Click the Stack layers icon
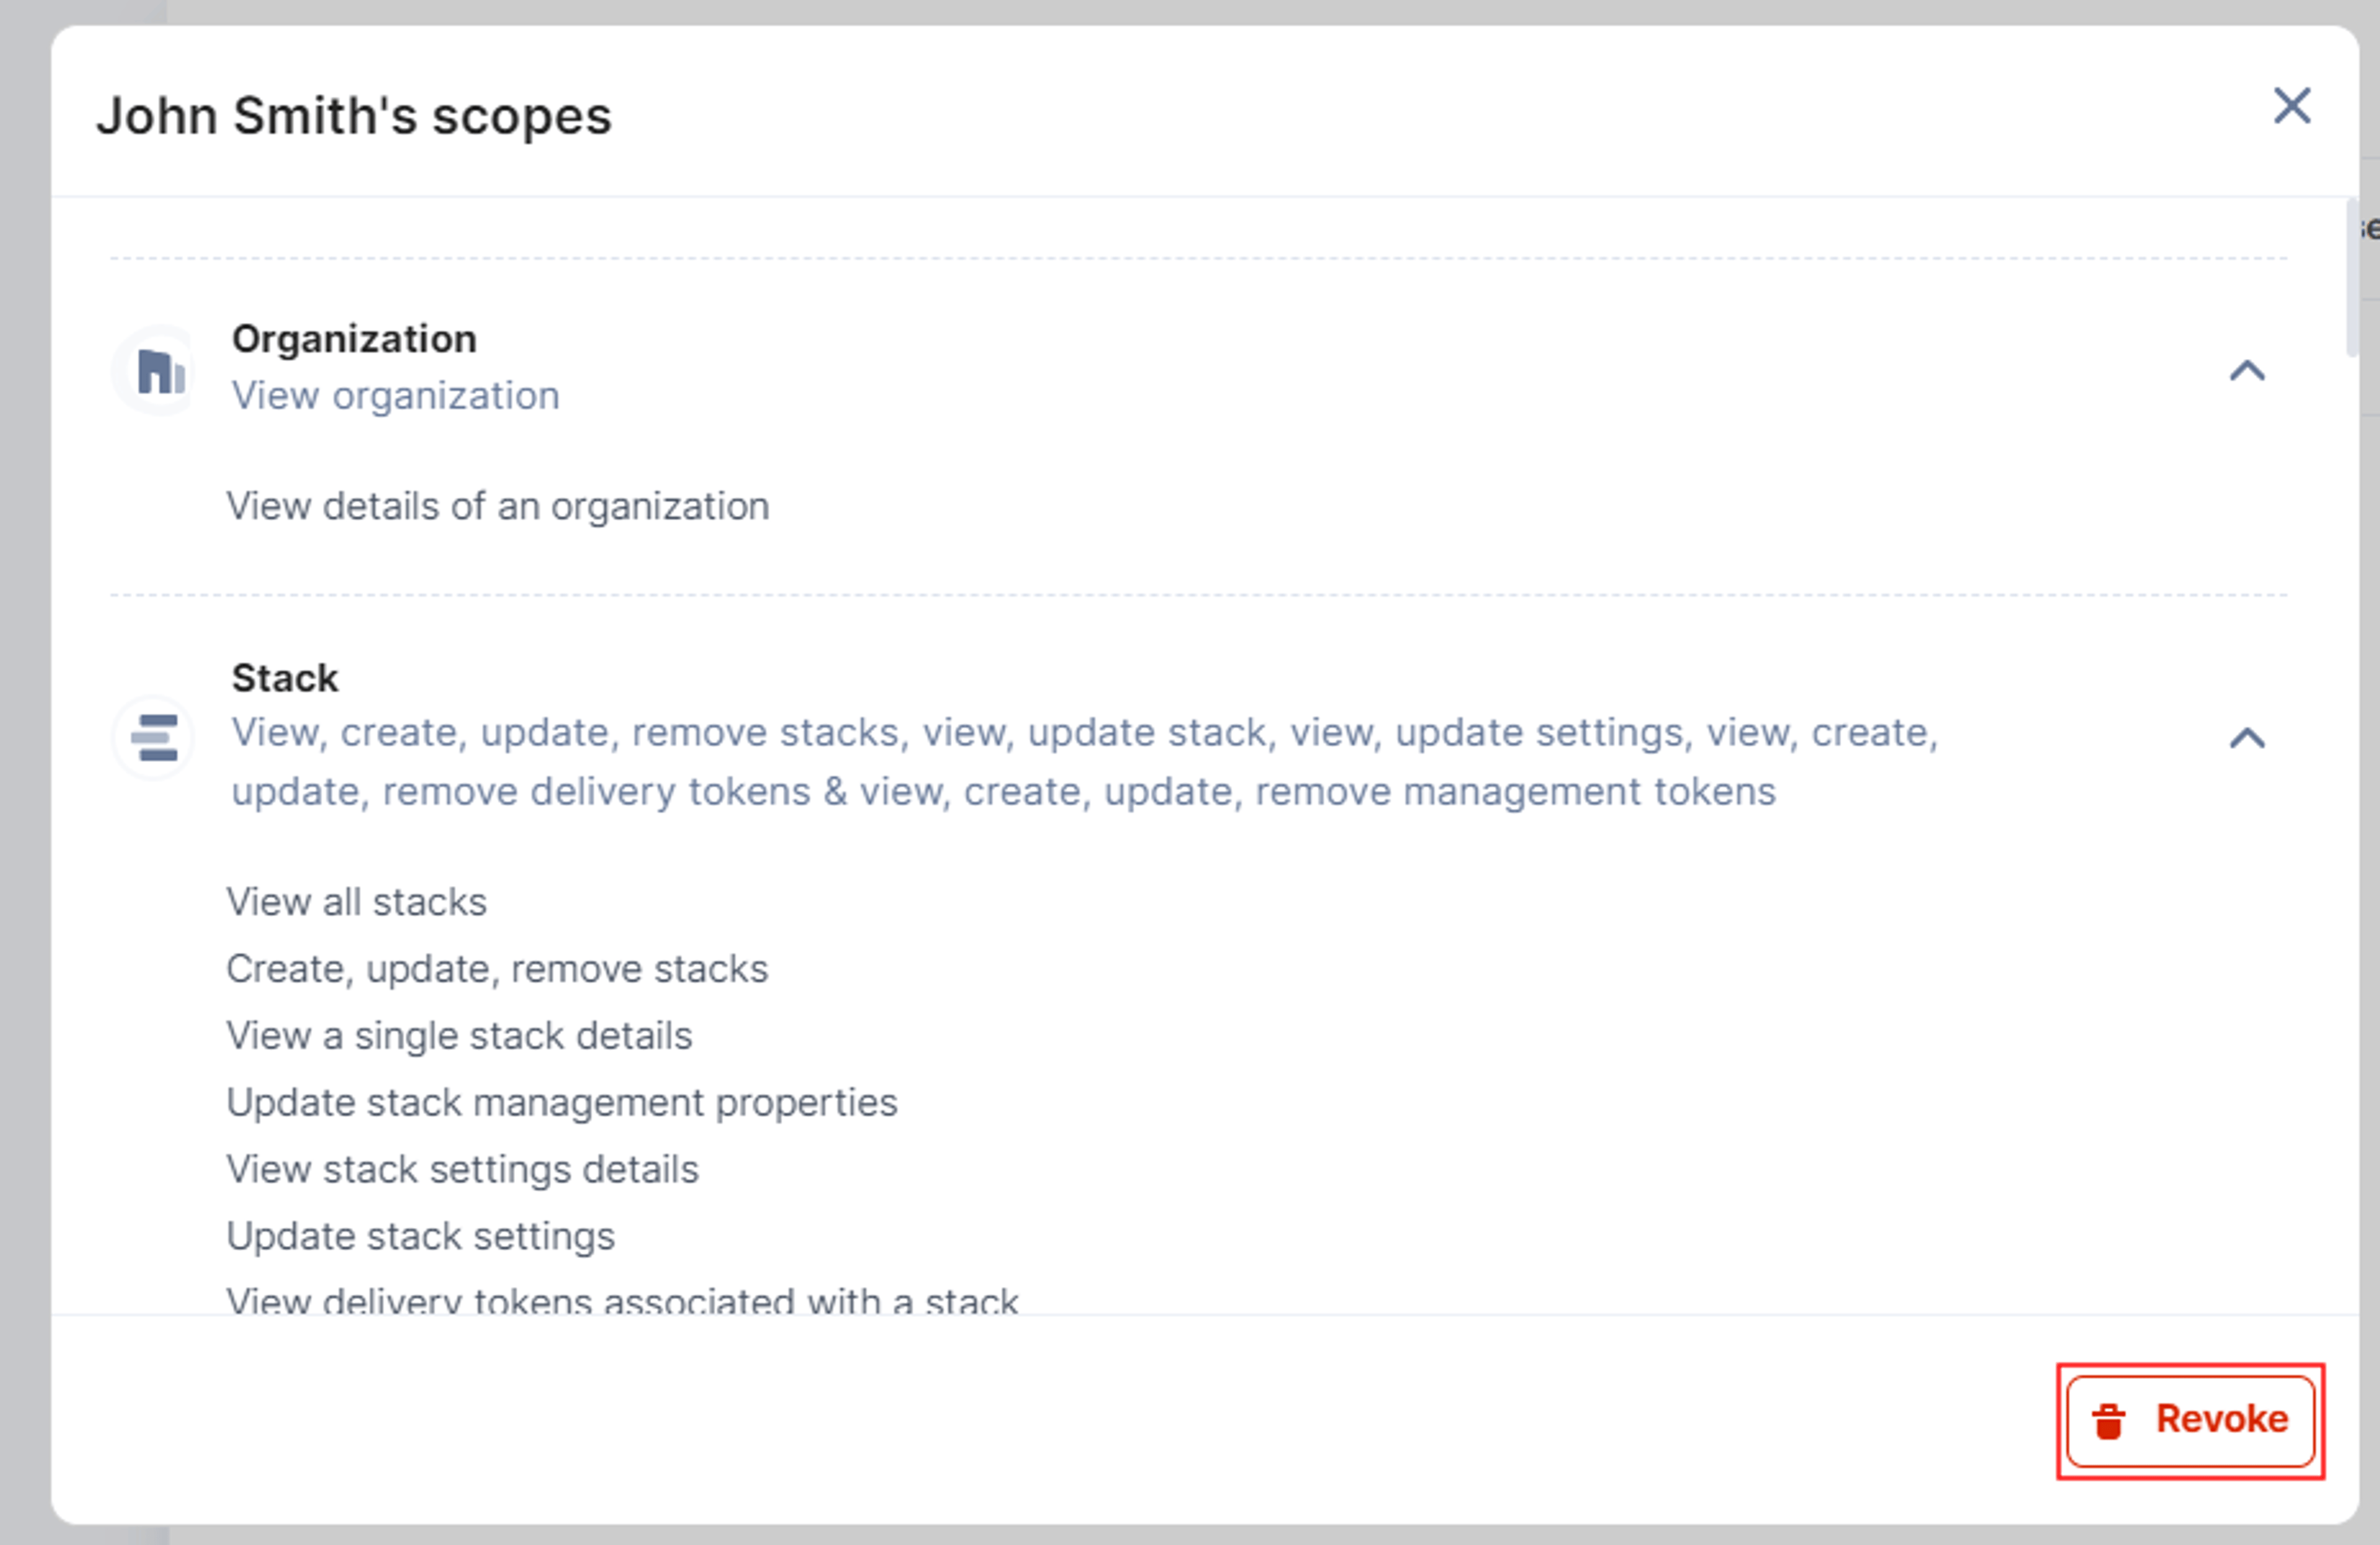Viewport: 2380px width, 1545px height. tap(154, 738)
